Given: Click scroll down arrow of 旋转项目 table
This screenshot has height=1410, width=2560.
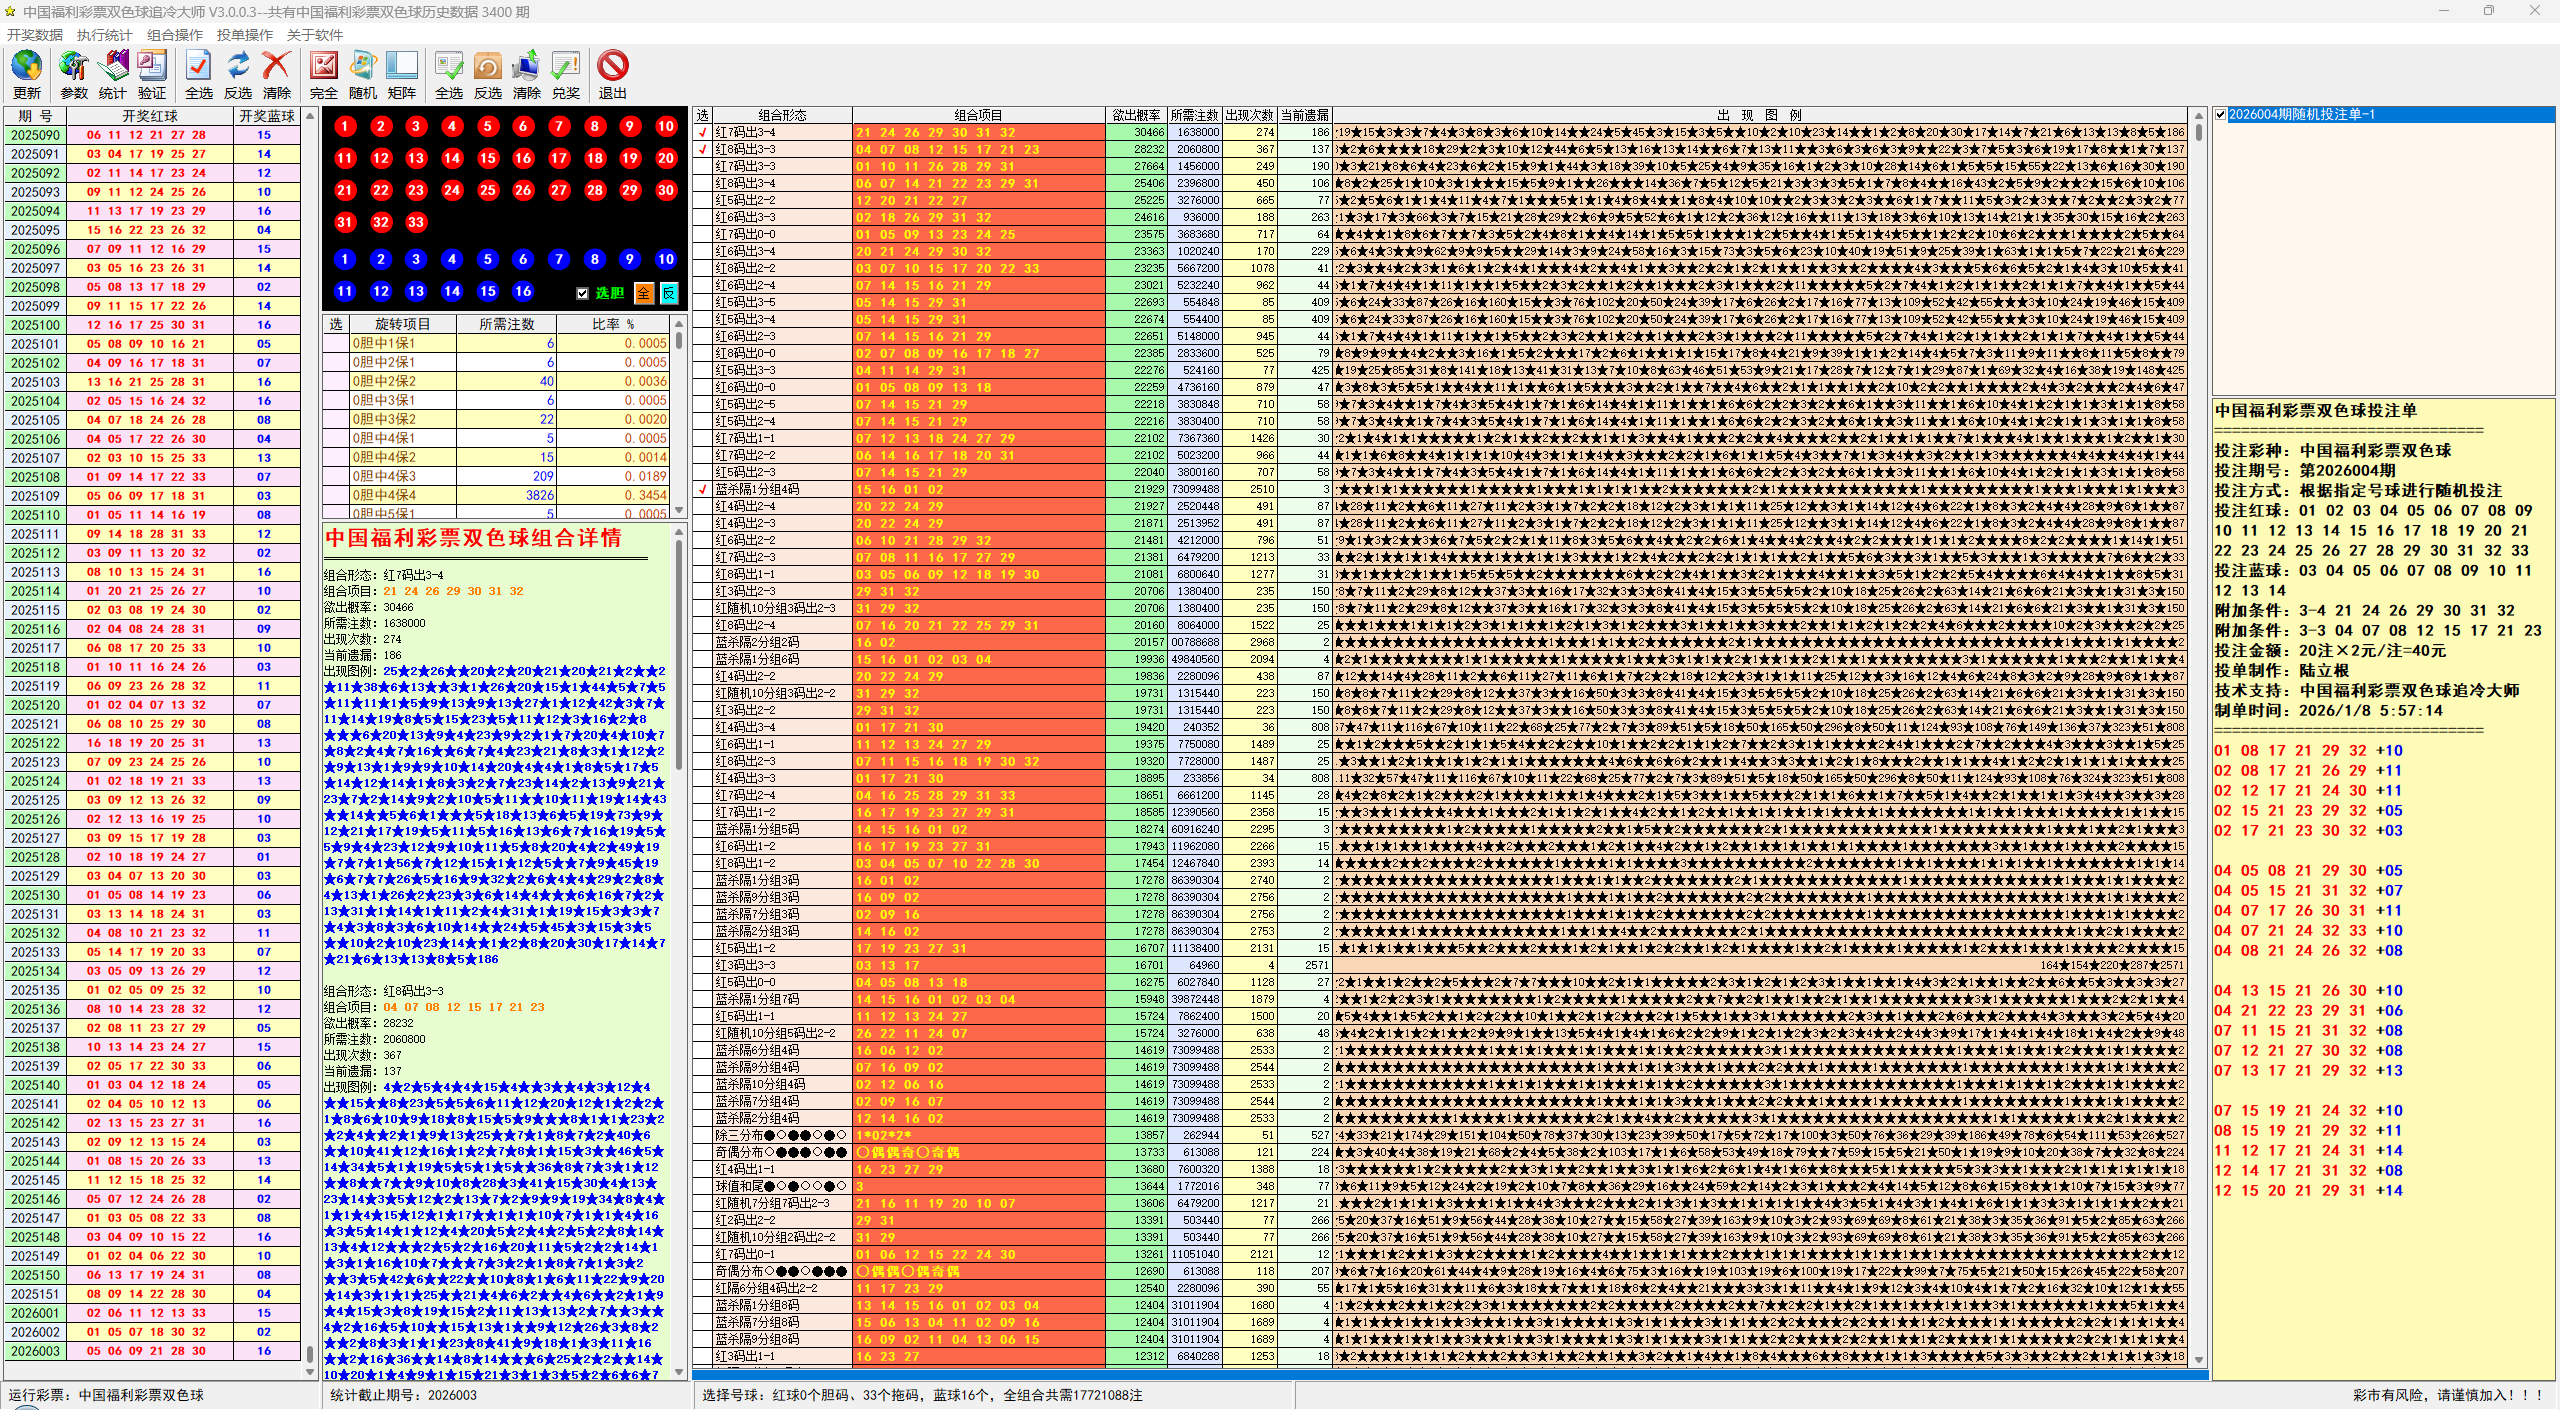Looking at the screenshot, I should (679, 510).
